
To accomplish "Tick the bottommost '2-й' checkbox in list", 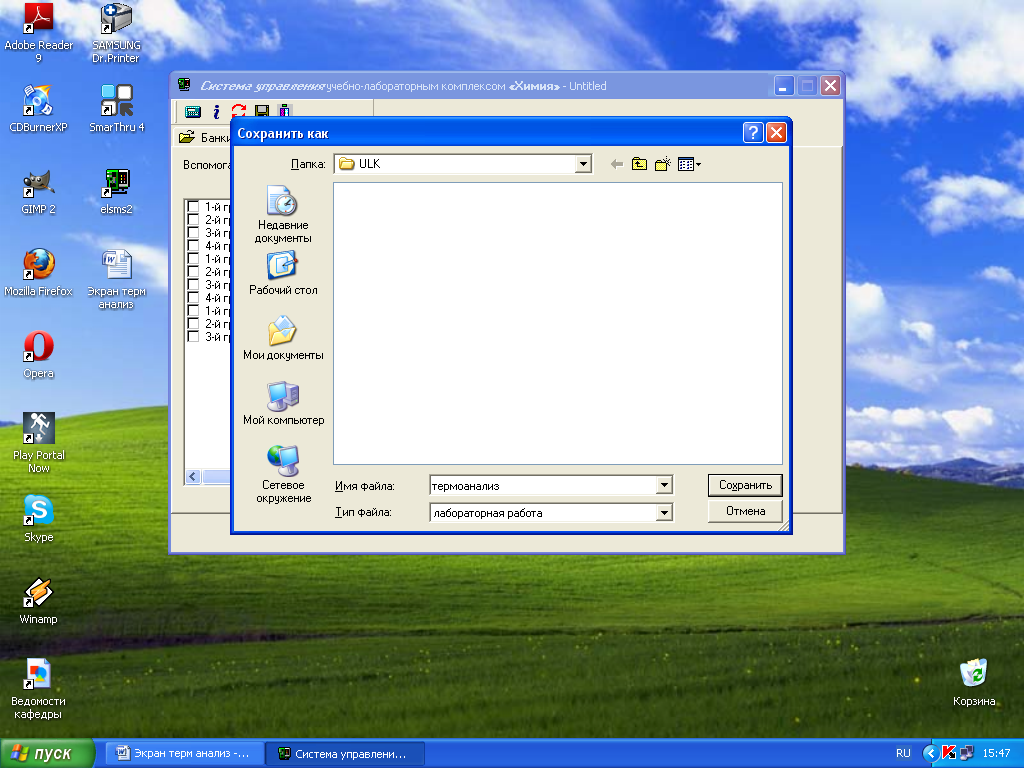I will 193,323.
